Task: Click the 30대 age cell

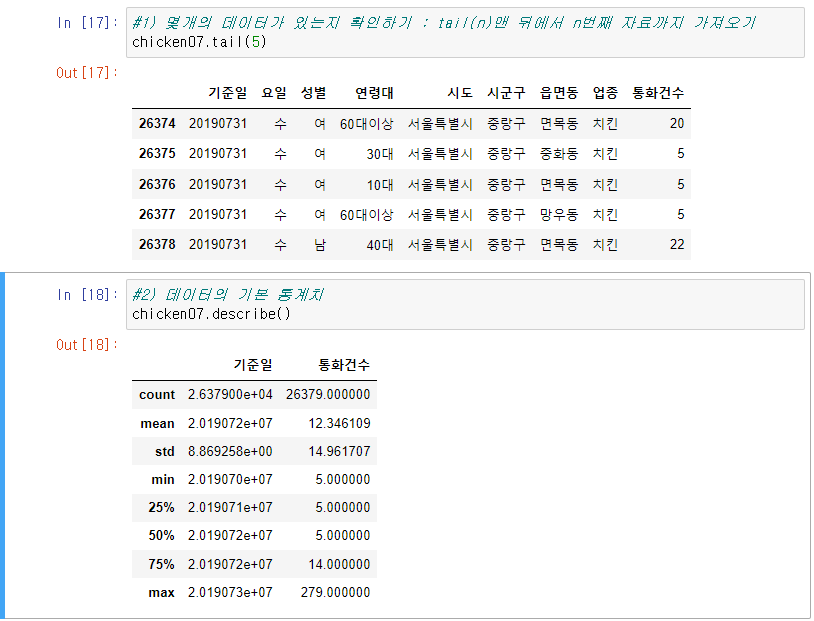Action: (379, 154)
